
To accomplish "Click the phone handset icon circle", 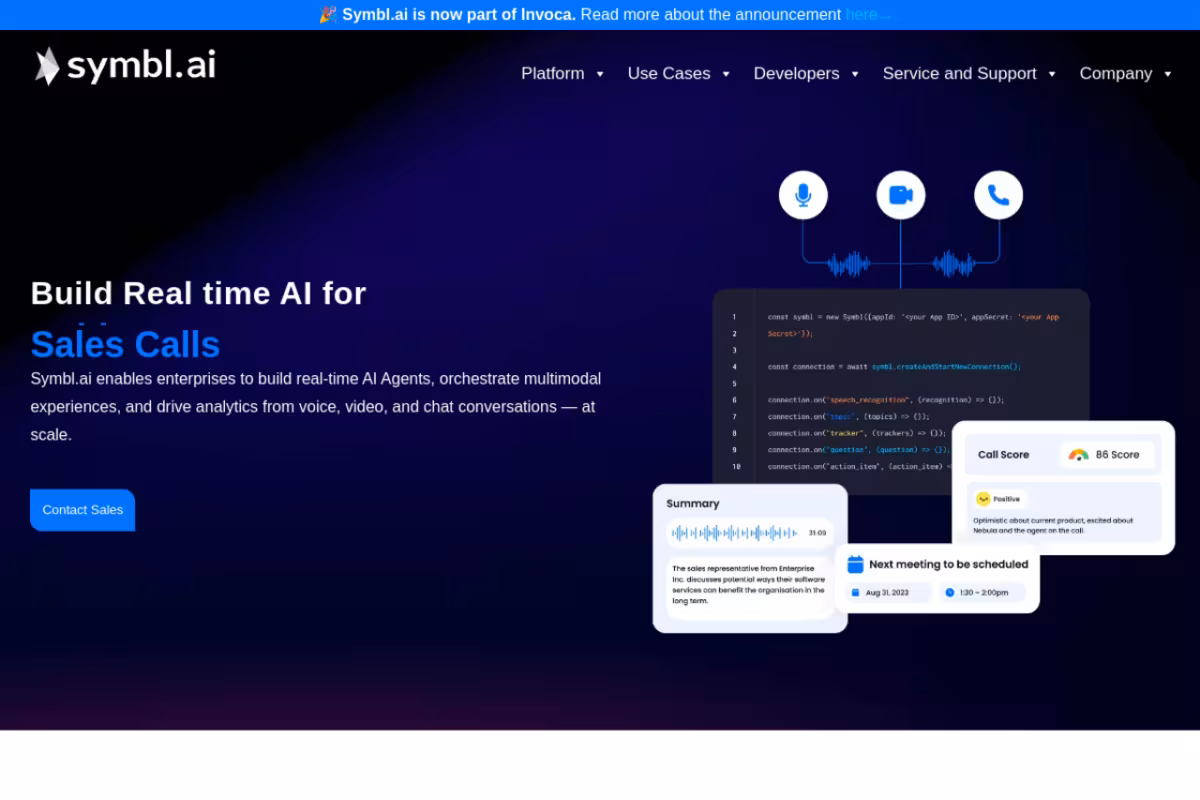I will click(999, 195).
